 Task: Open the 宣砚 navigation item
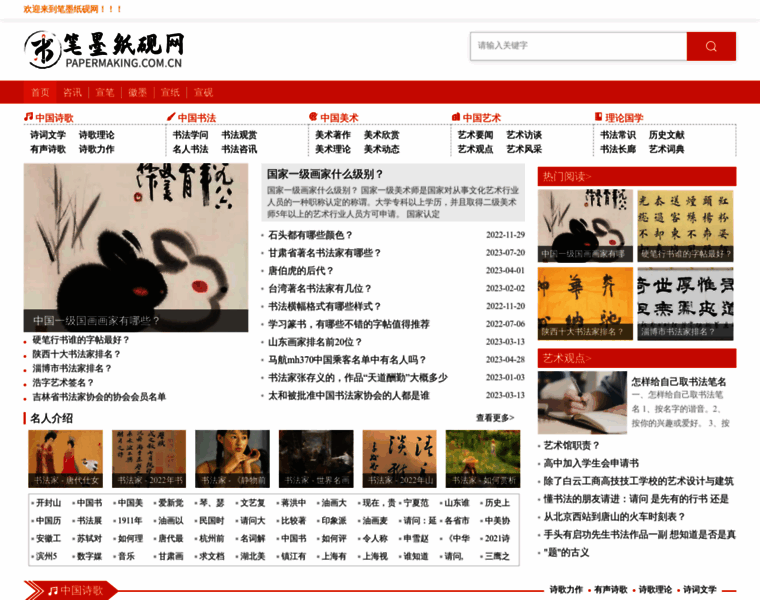[203, 92]
